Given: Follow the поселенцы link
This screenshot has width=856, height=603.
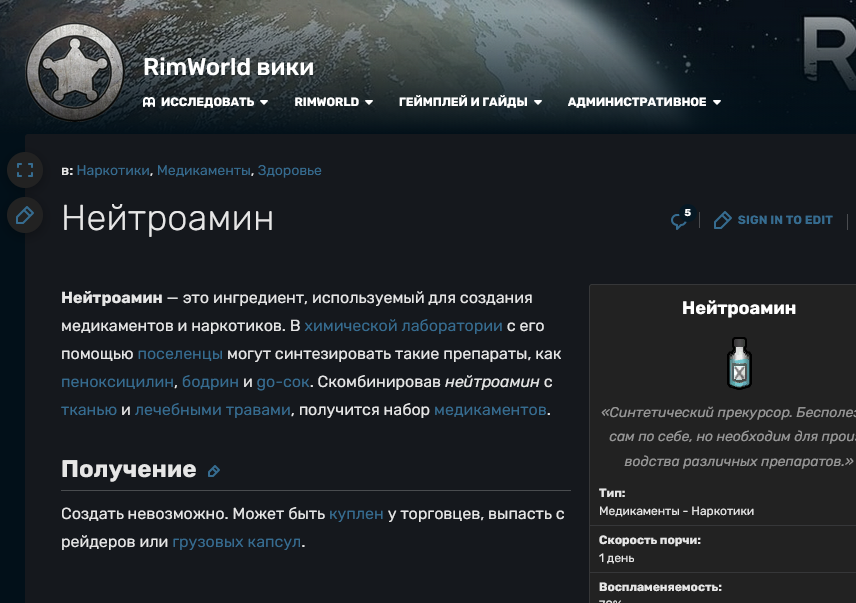Looking at the screenshot, I should (x=180, y=354).
